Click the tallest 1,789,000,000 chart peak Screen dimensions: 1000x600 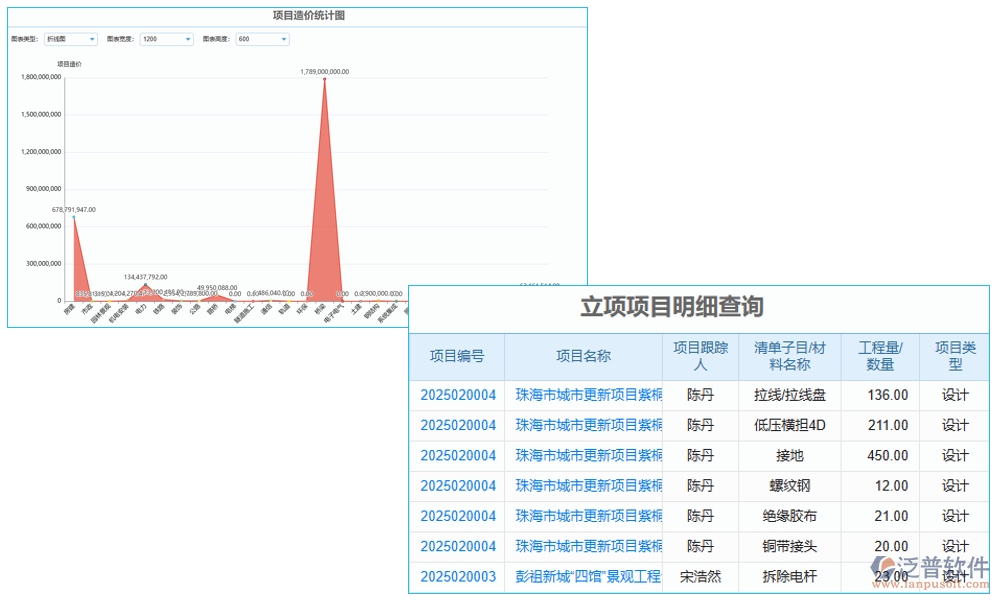point(324,81)
